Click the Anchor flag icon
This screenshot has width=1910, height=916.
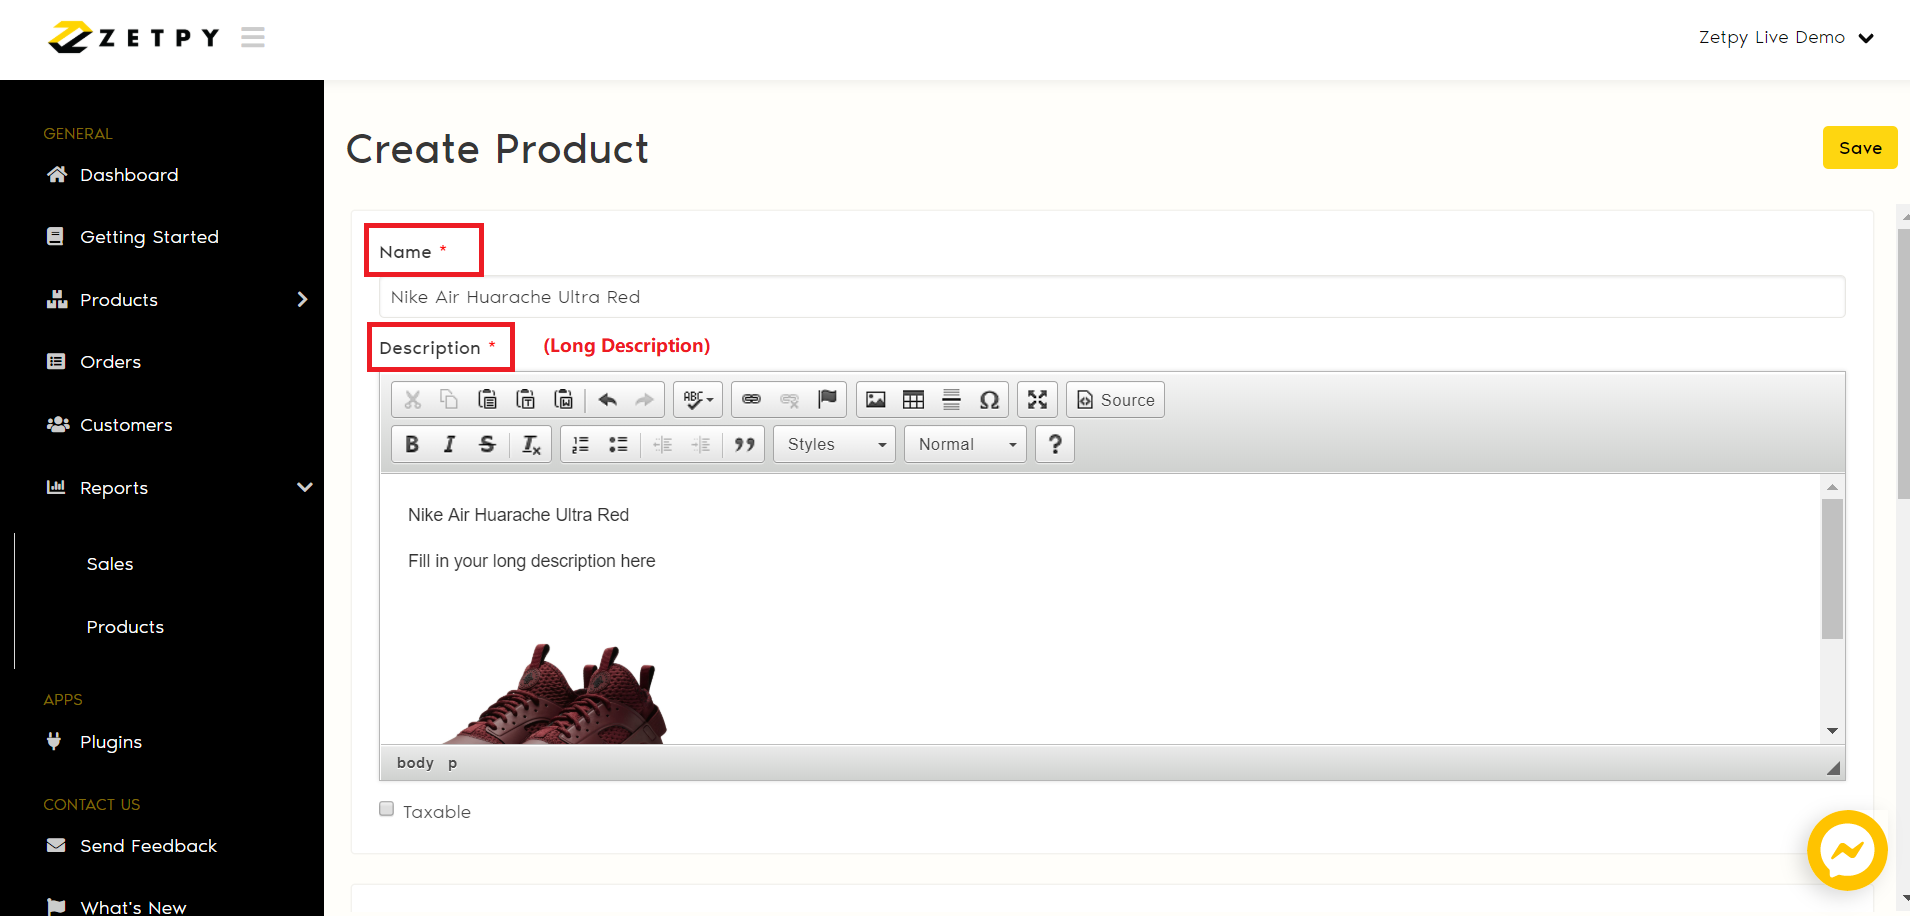[827, 400]
